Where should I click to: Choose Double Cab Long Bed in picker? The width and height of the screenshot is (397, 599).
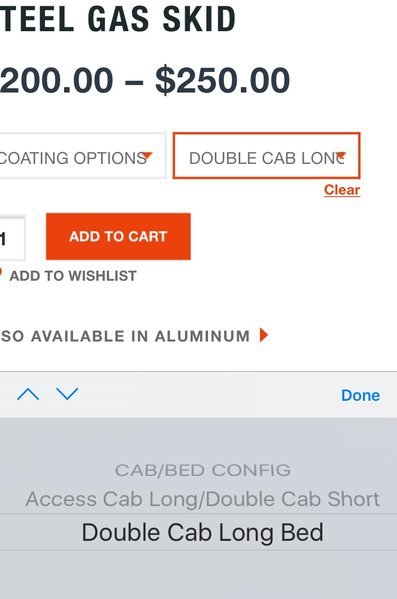[x=203, y=532]
